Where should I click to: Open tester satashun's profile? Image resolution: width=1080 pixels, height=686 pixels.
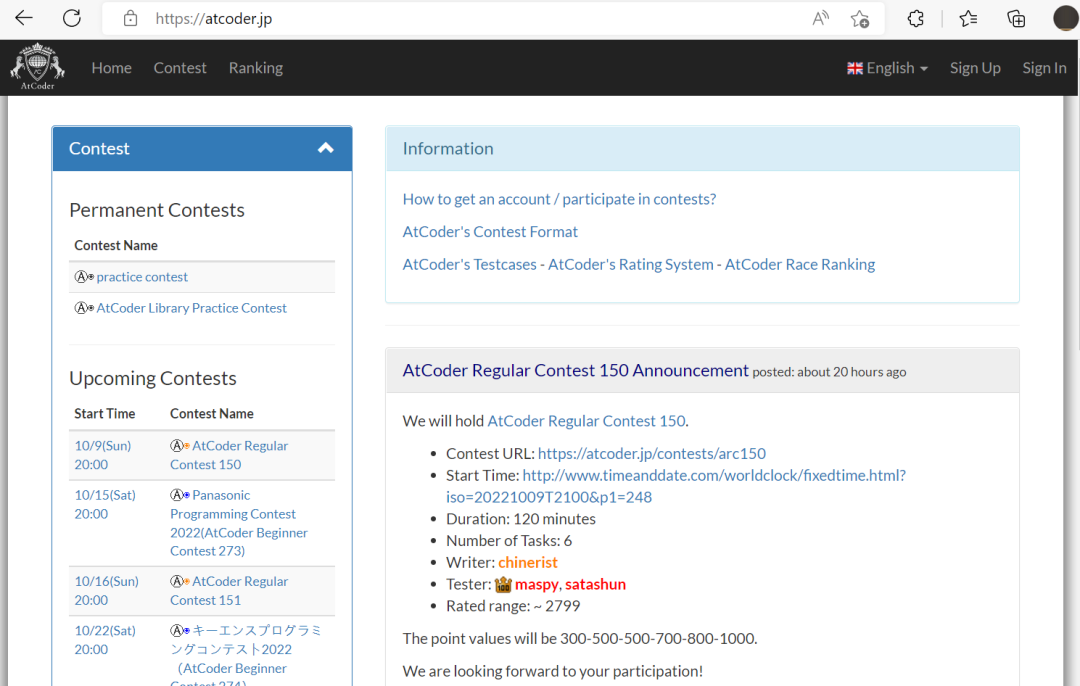coord(595,584)
